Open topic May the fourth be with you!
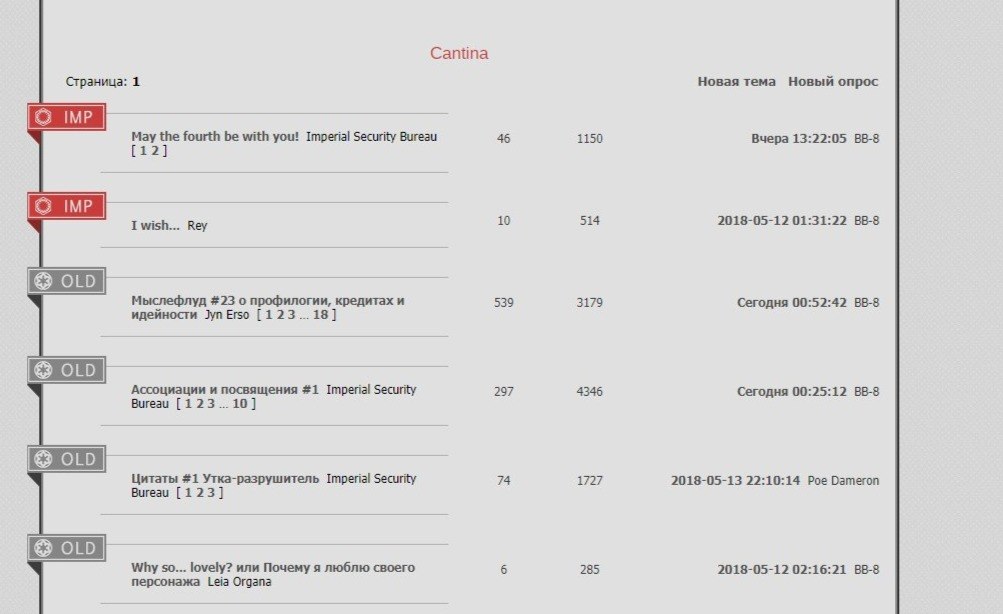This screenshot has width=1003, height=614. (x=215, y=136)
